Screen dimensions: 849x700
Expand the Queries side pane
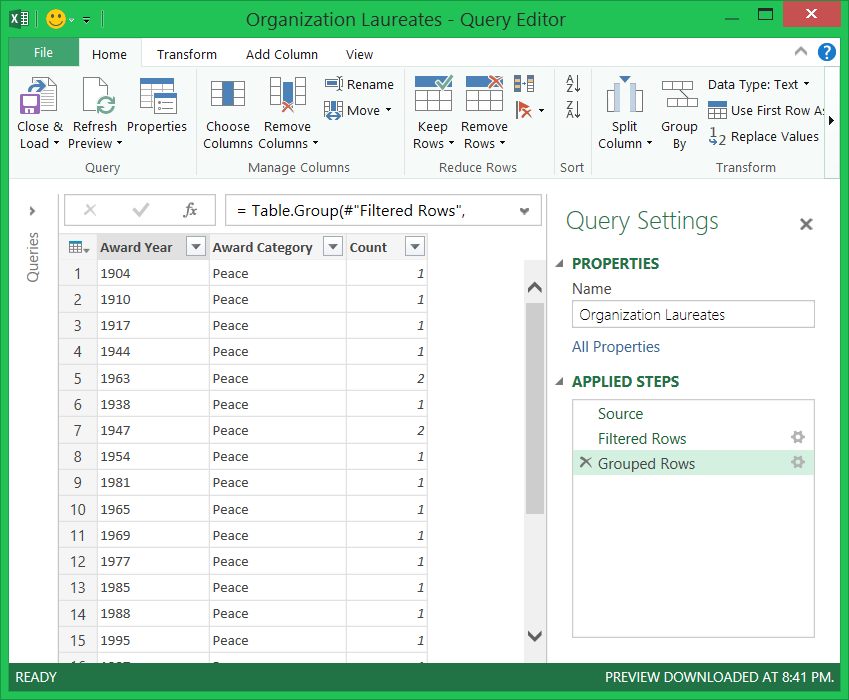pyautogui.click(x=32, y=211)
